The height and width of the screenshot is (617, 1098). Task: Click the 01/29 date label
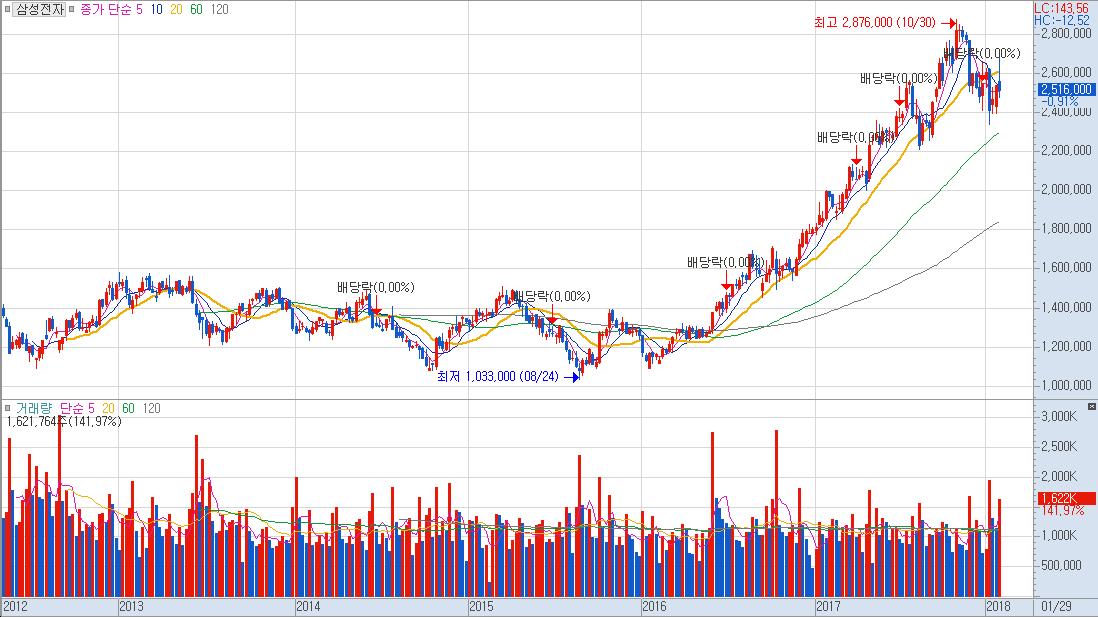[1056, 606]
